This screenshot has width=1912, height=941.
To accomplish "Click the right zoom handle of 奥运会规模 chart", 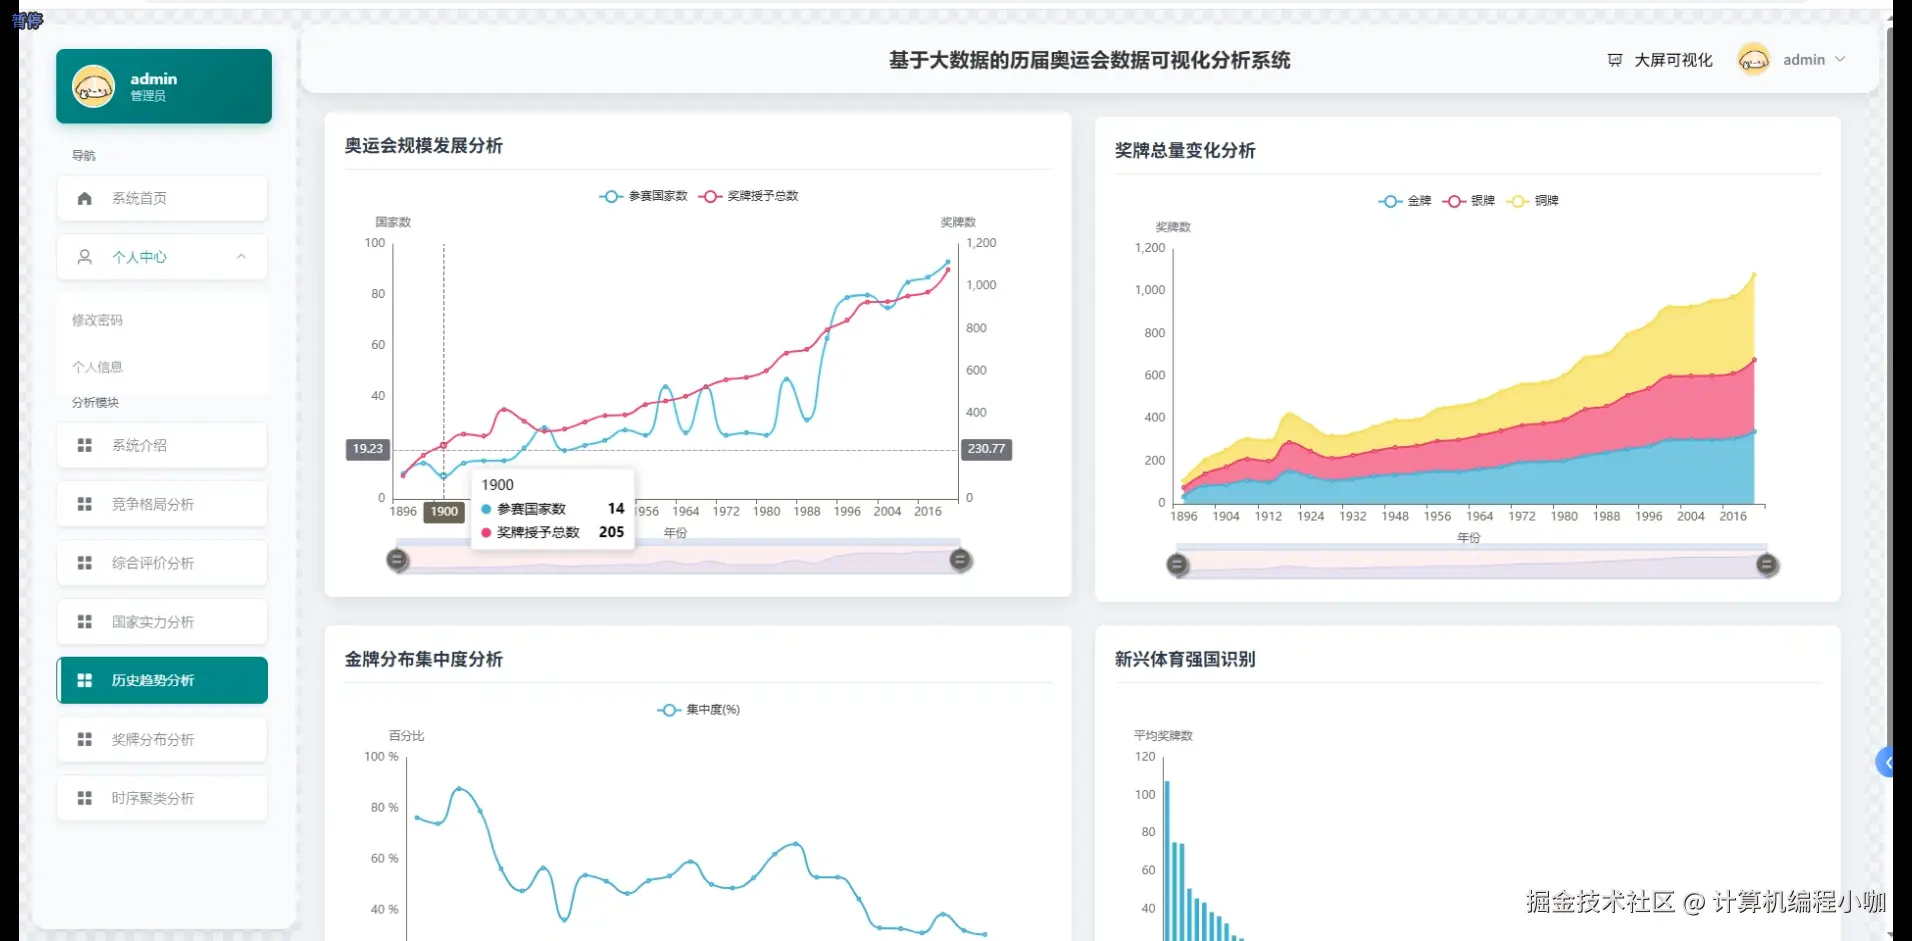I will pos(960,560).
